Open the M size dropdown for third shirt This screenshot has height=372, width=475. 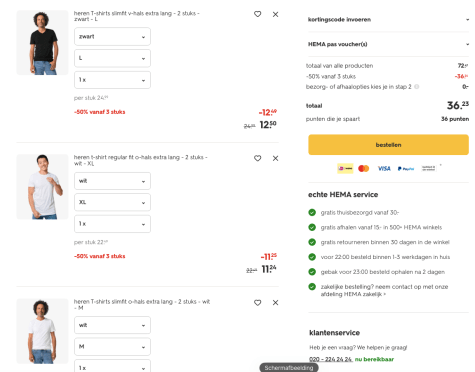pos(112,347)
